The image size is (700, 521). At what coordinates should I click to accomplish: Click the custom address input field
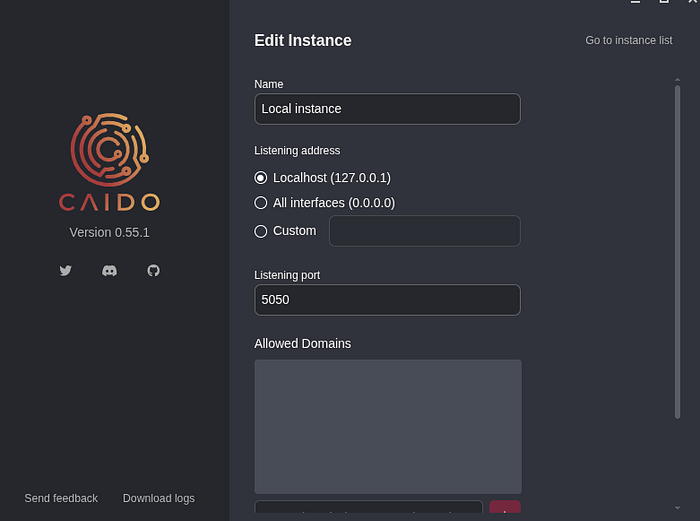pos(425,231)
